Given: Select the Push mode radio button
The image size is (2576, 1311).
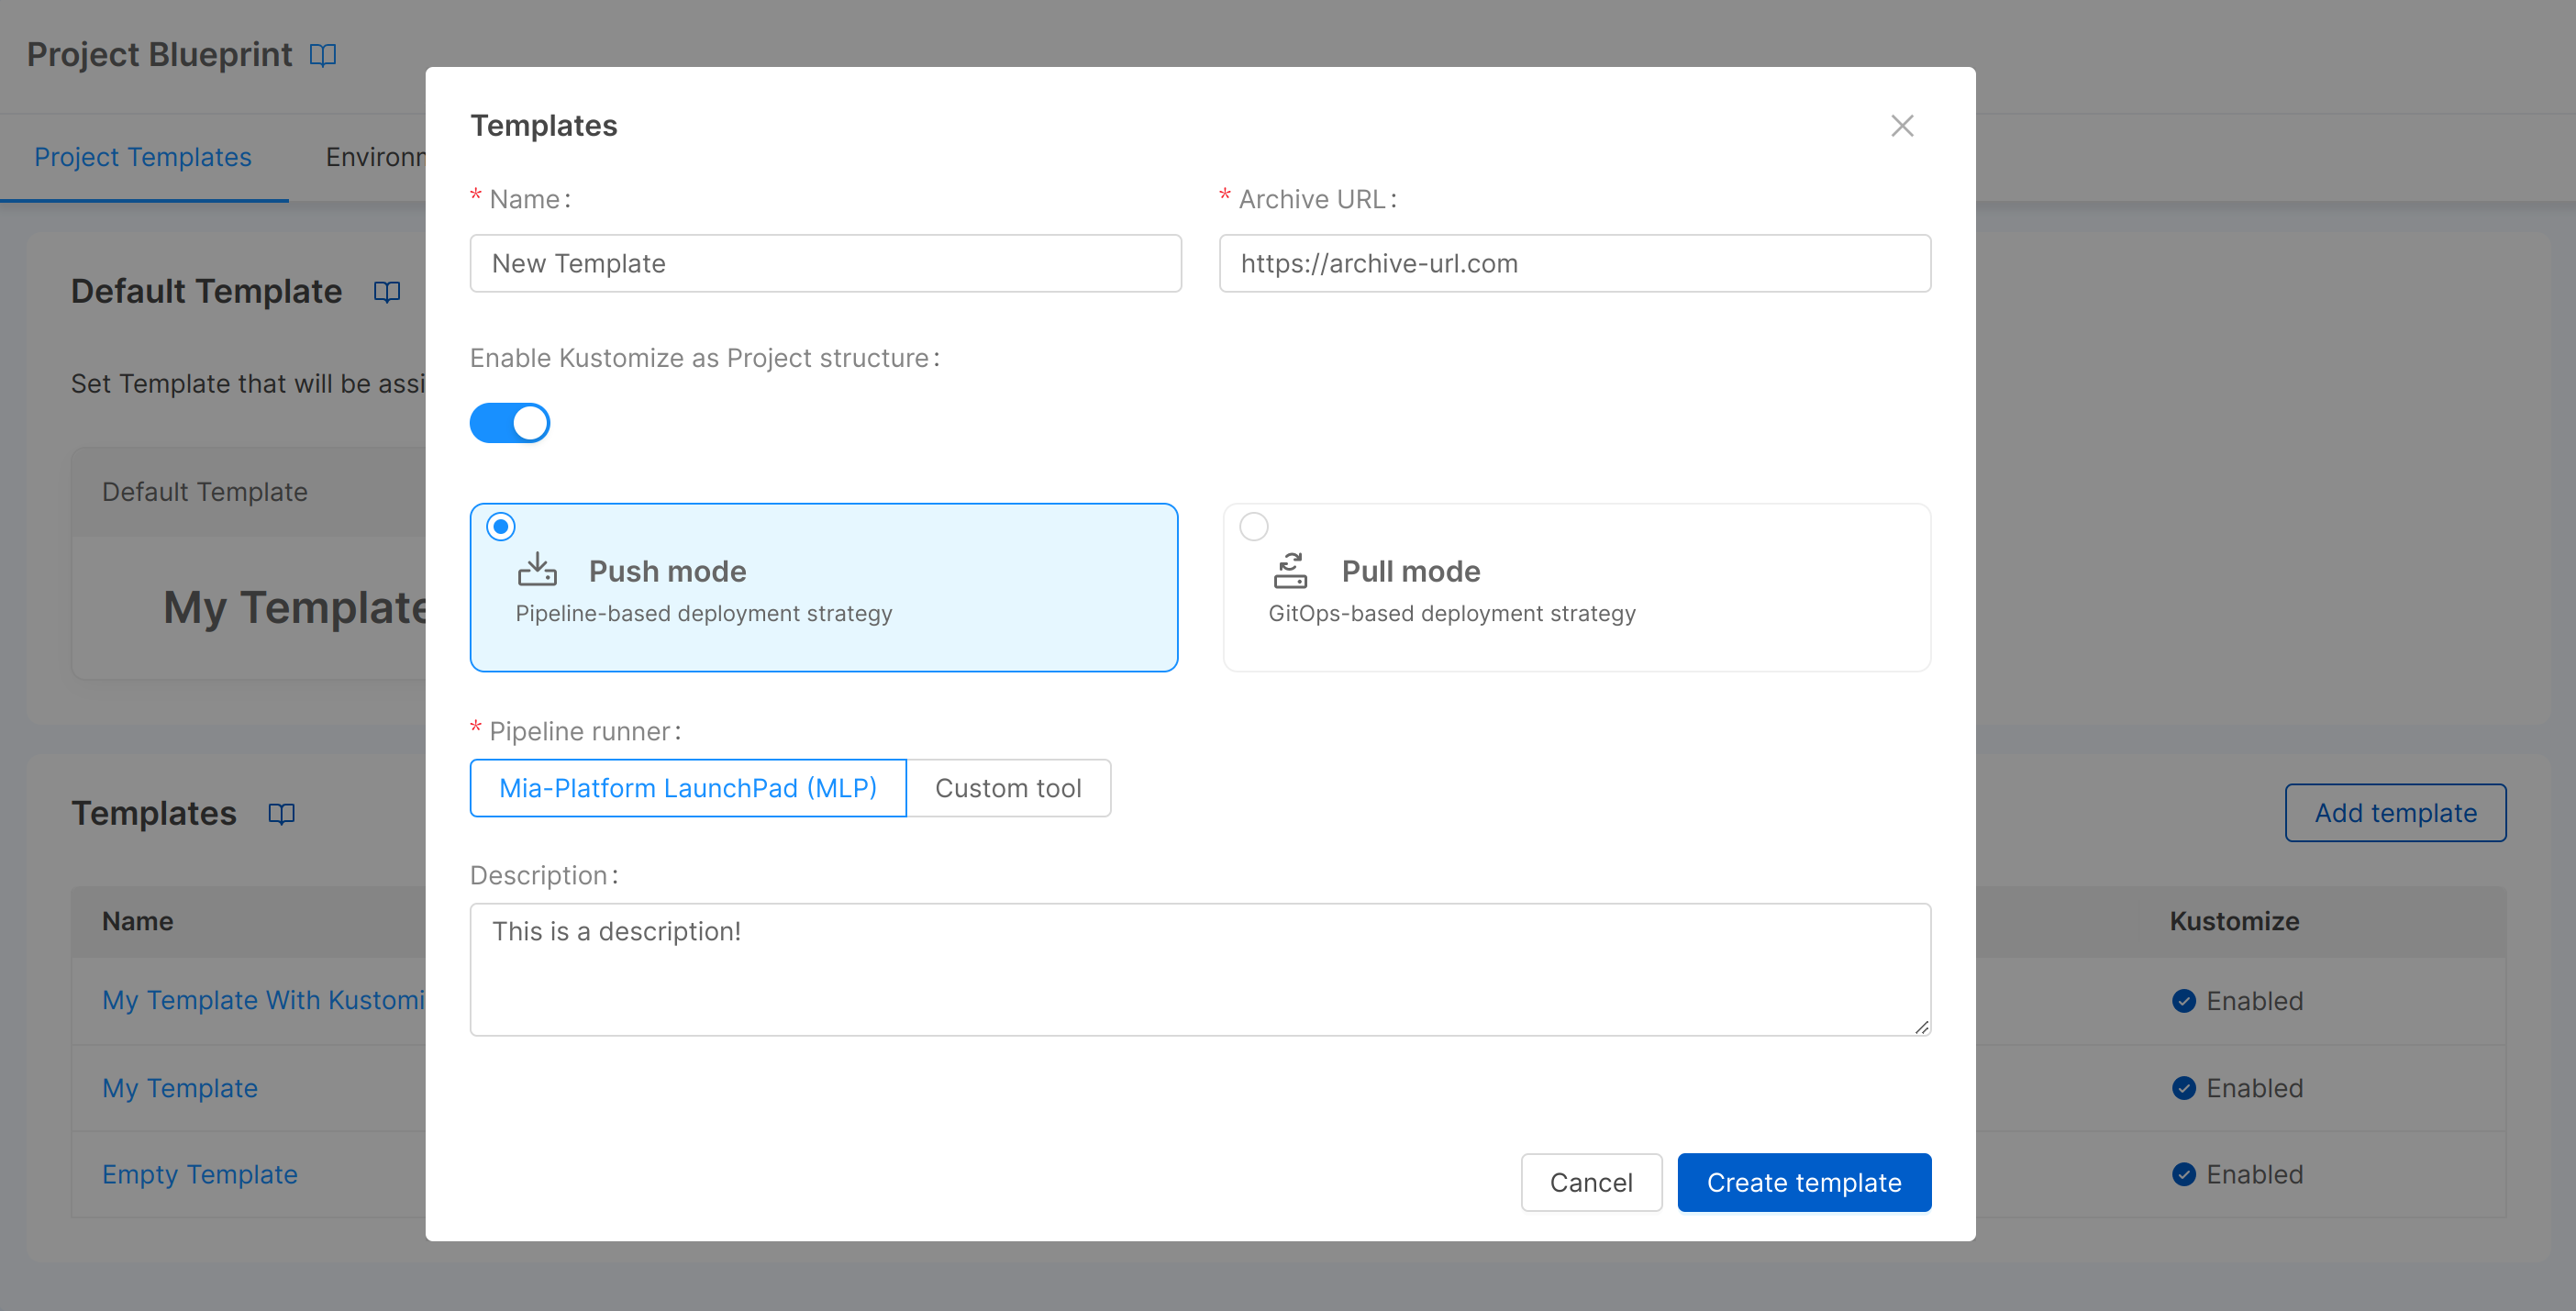Looking at the screenshot, I should 501,527.
